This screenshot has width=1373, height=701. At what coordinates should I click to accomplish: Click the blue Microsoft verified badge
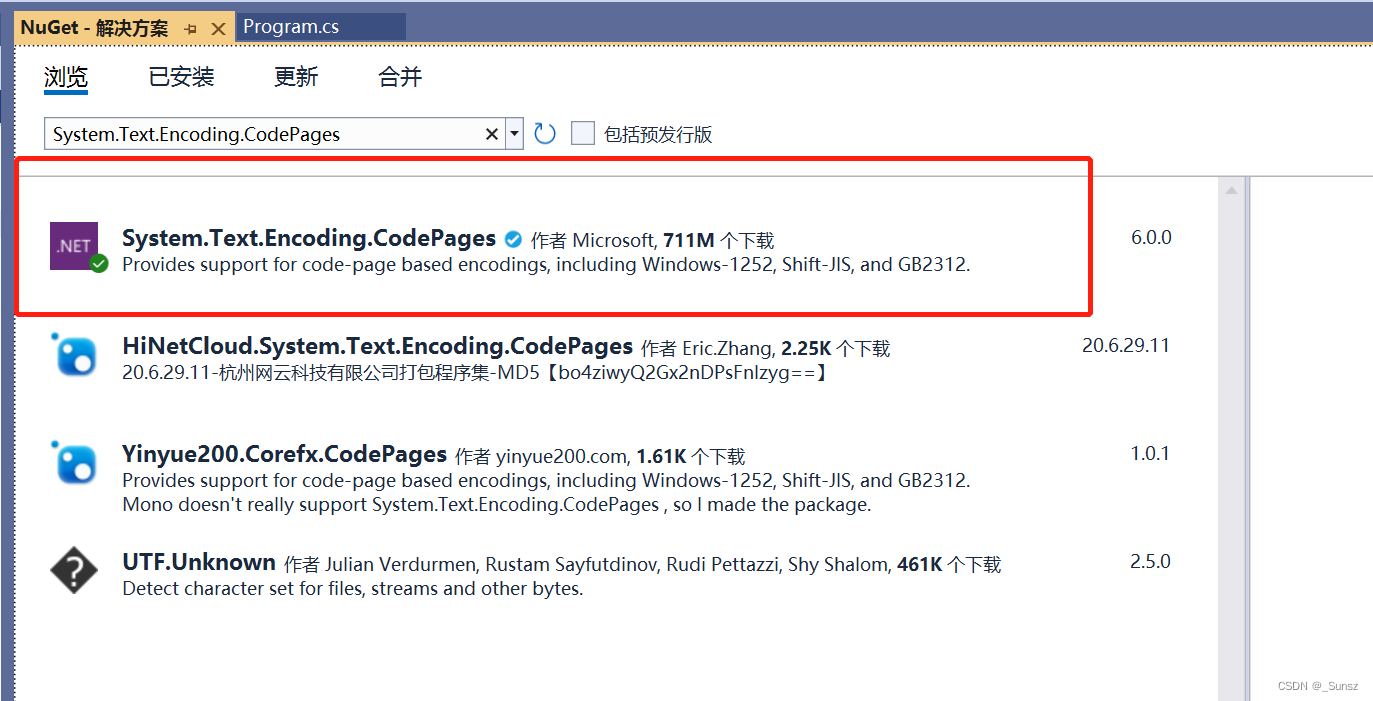513,238
